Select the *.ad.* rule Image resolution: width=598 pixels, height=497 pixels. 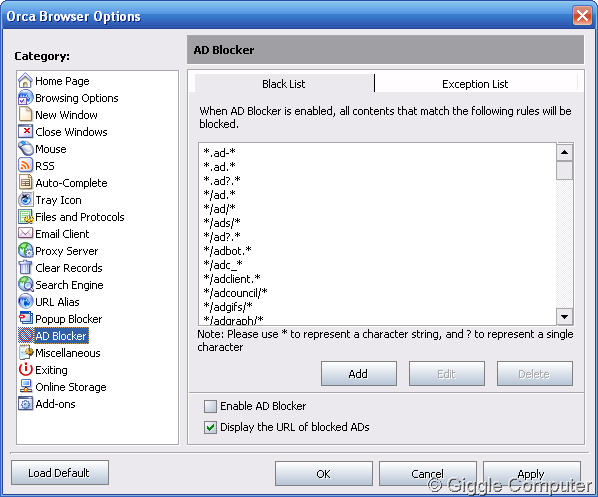[219, 167]
